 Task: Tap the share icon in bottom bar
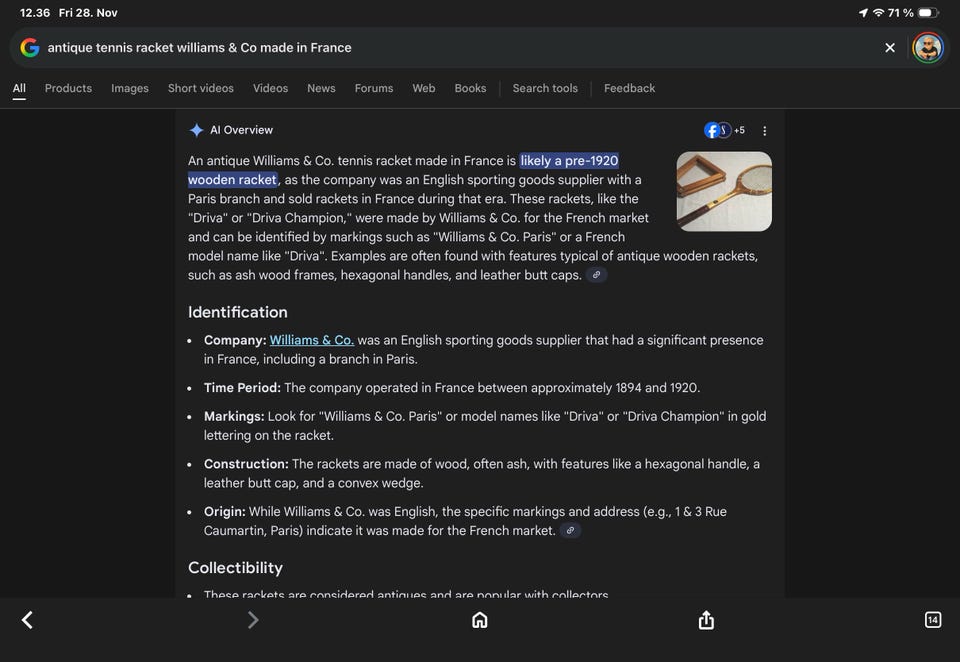pyautogui.click(x=706, y=620)
